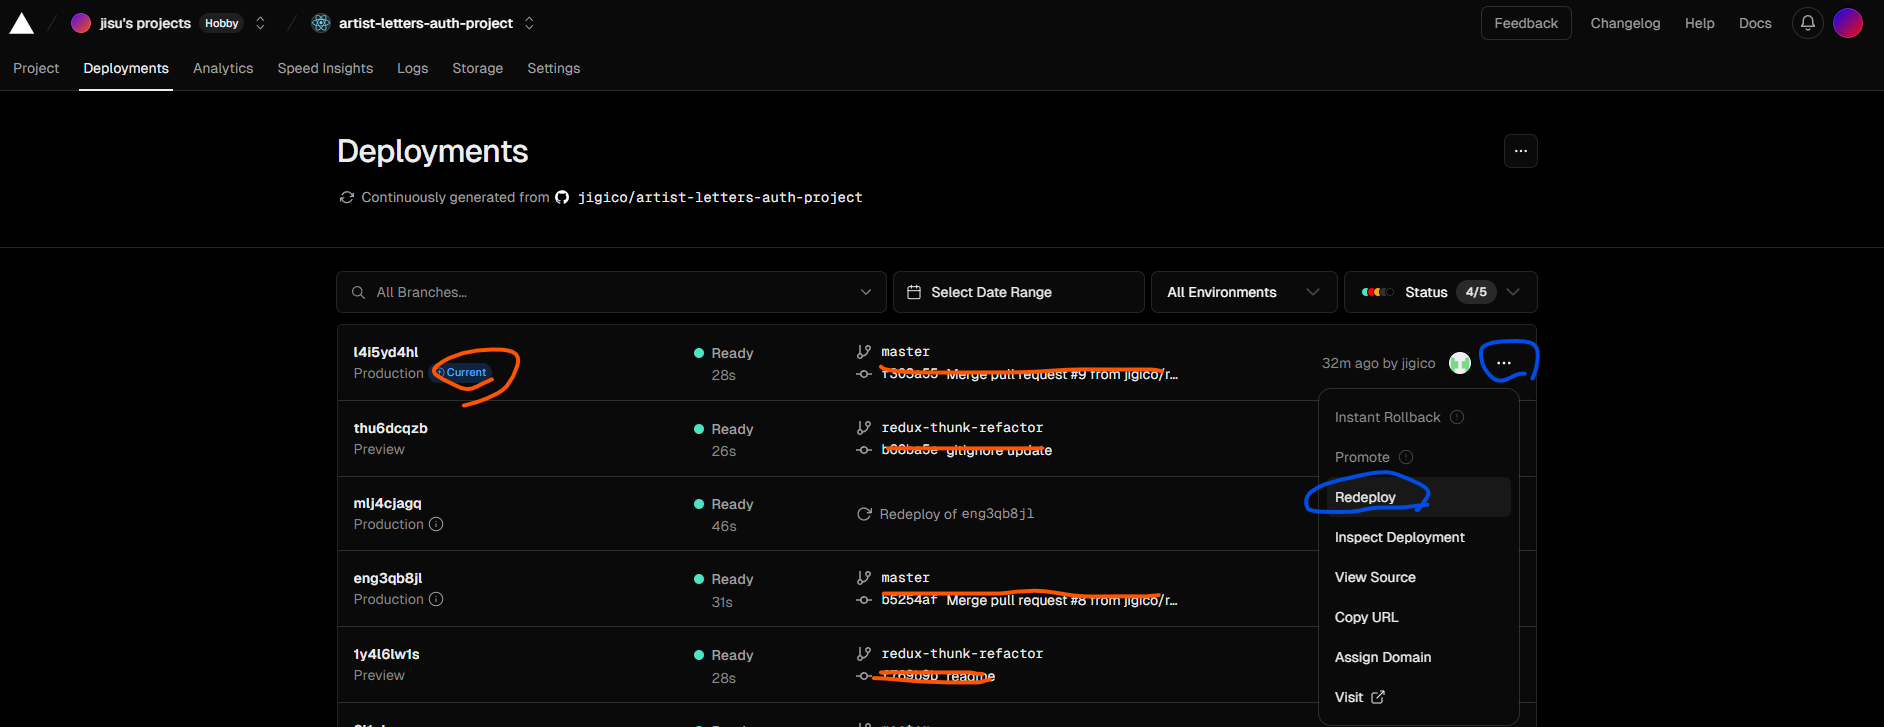Click the Current badge on l4i5yd4hl

[x=461, y=372]
